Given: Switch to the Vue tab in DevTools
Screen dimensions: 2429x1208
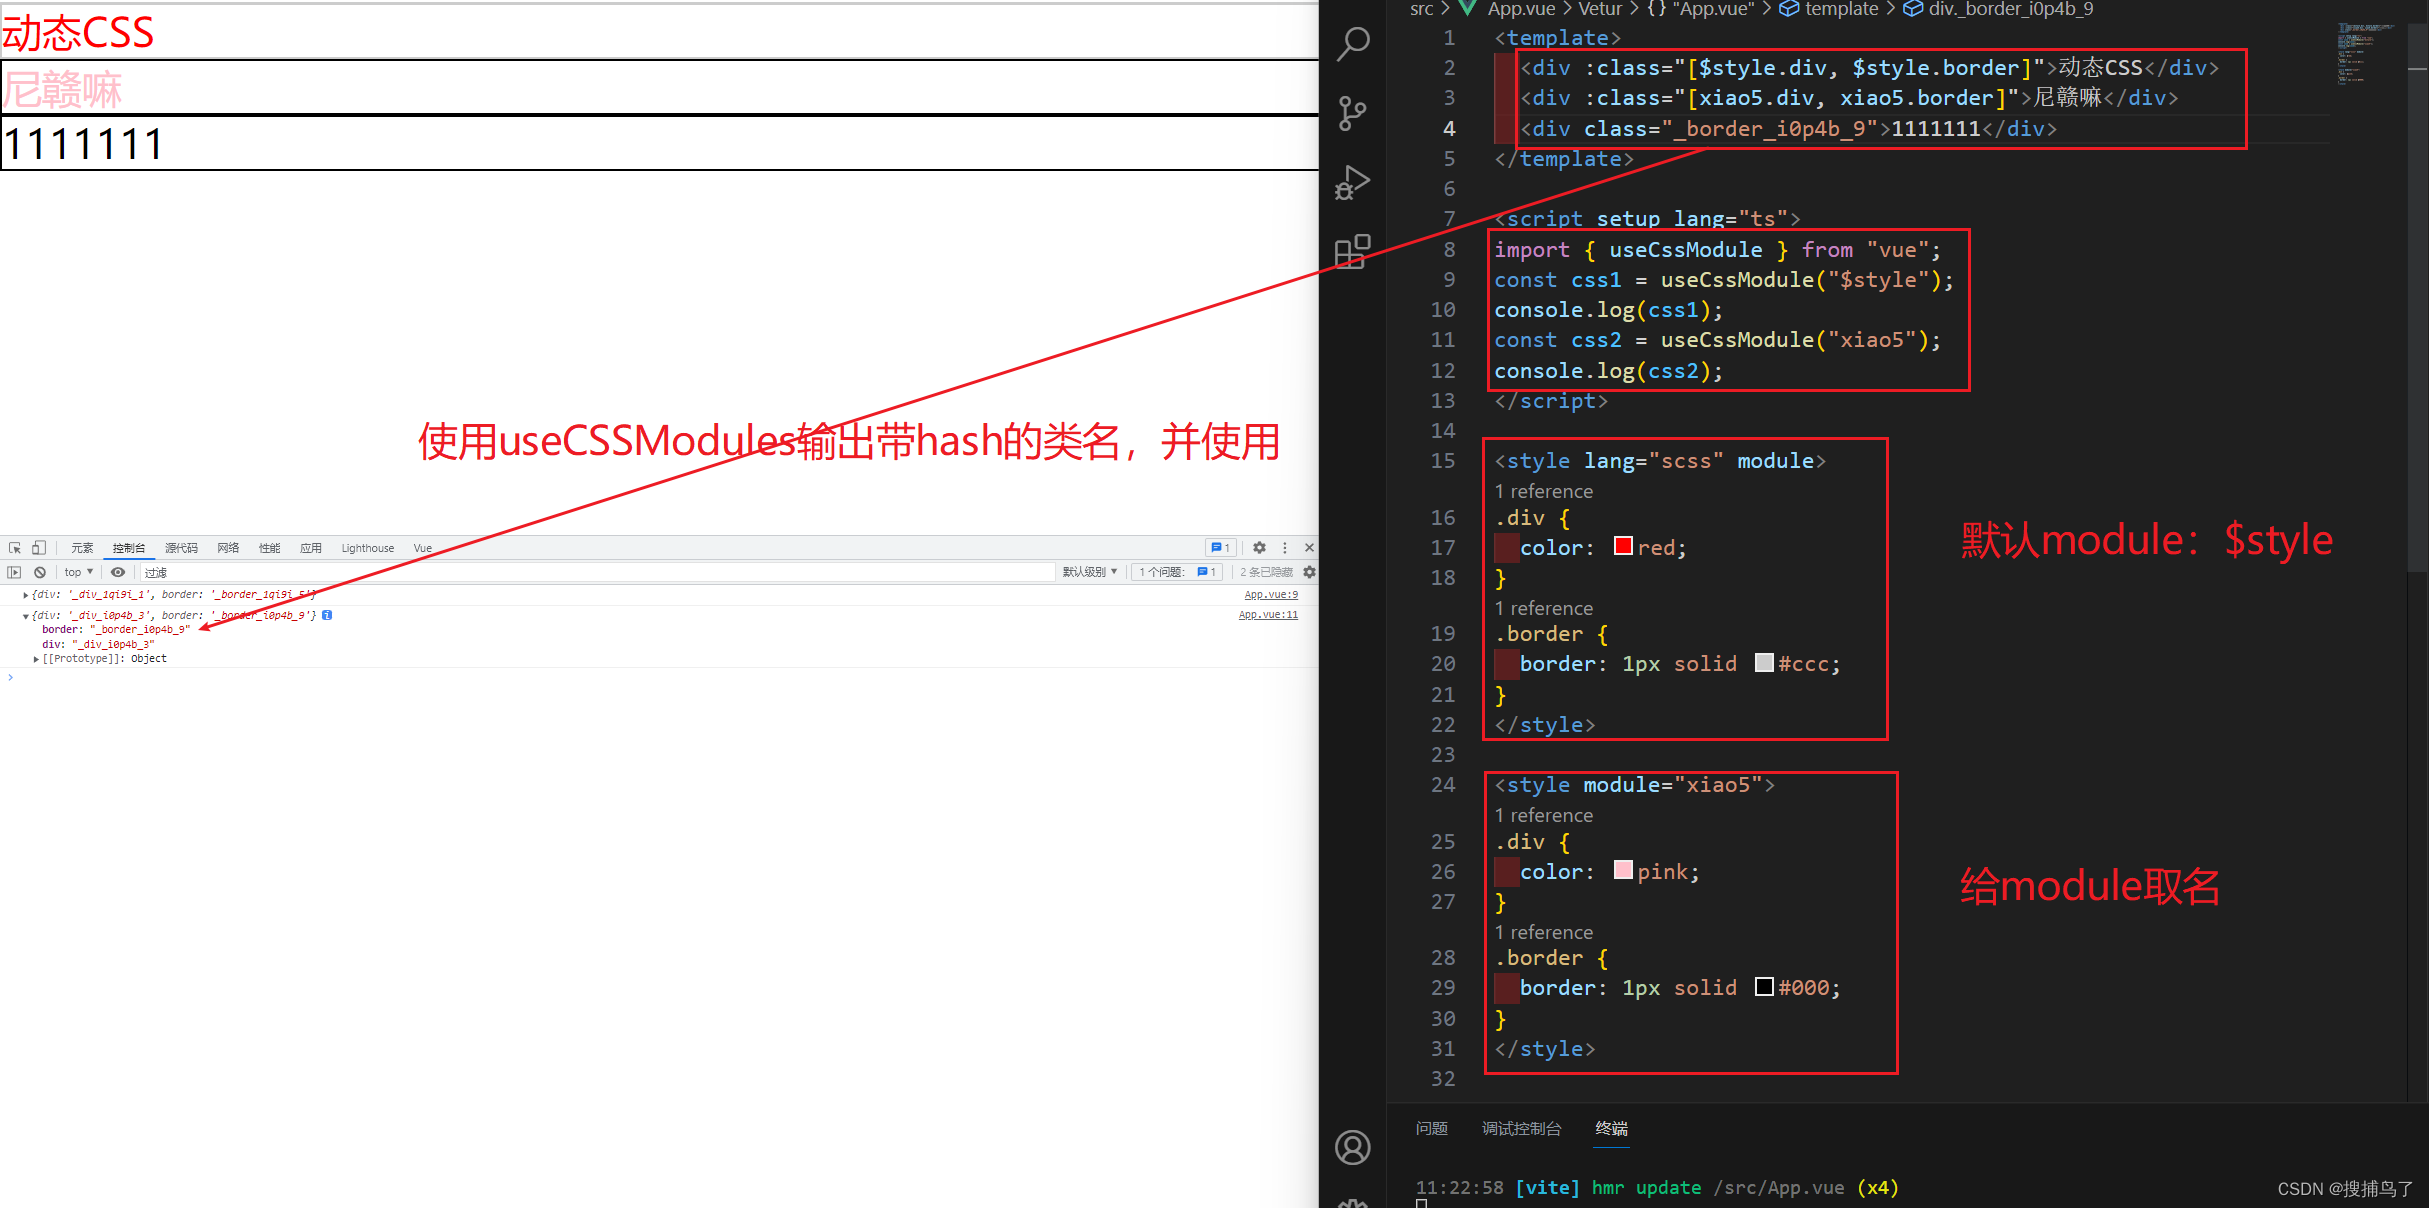Looking at the screenshot, I should coord(424,548).
